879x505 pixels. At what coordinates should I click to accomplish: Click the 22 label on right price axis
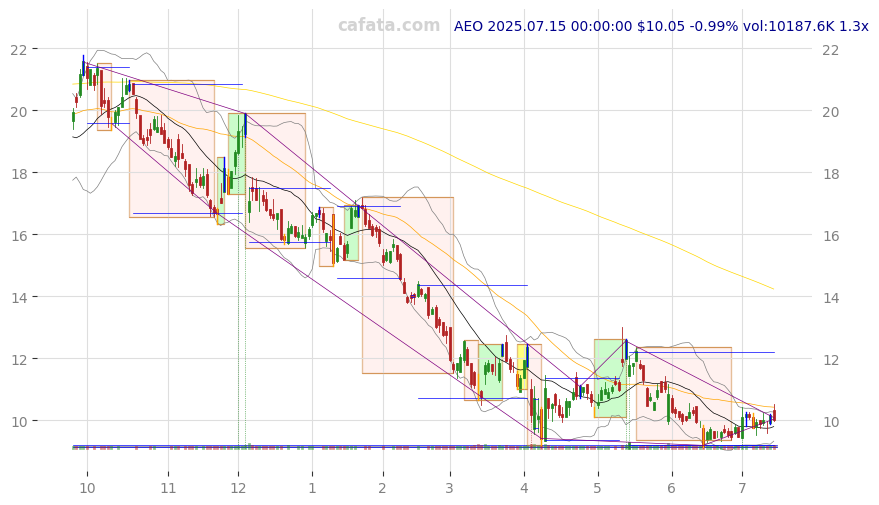pyautogui.click(x=831, y=50)
